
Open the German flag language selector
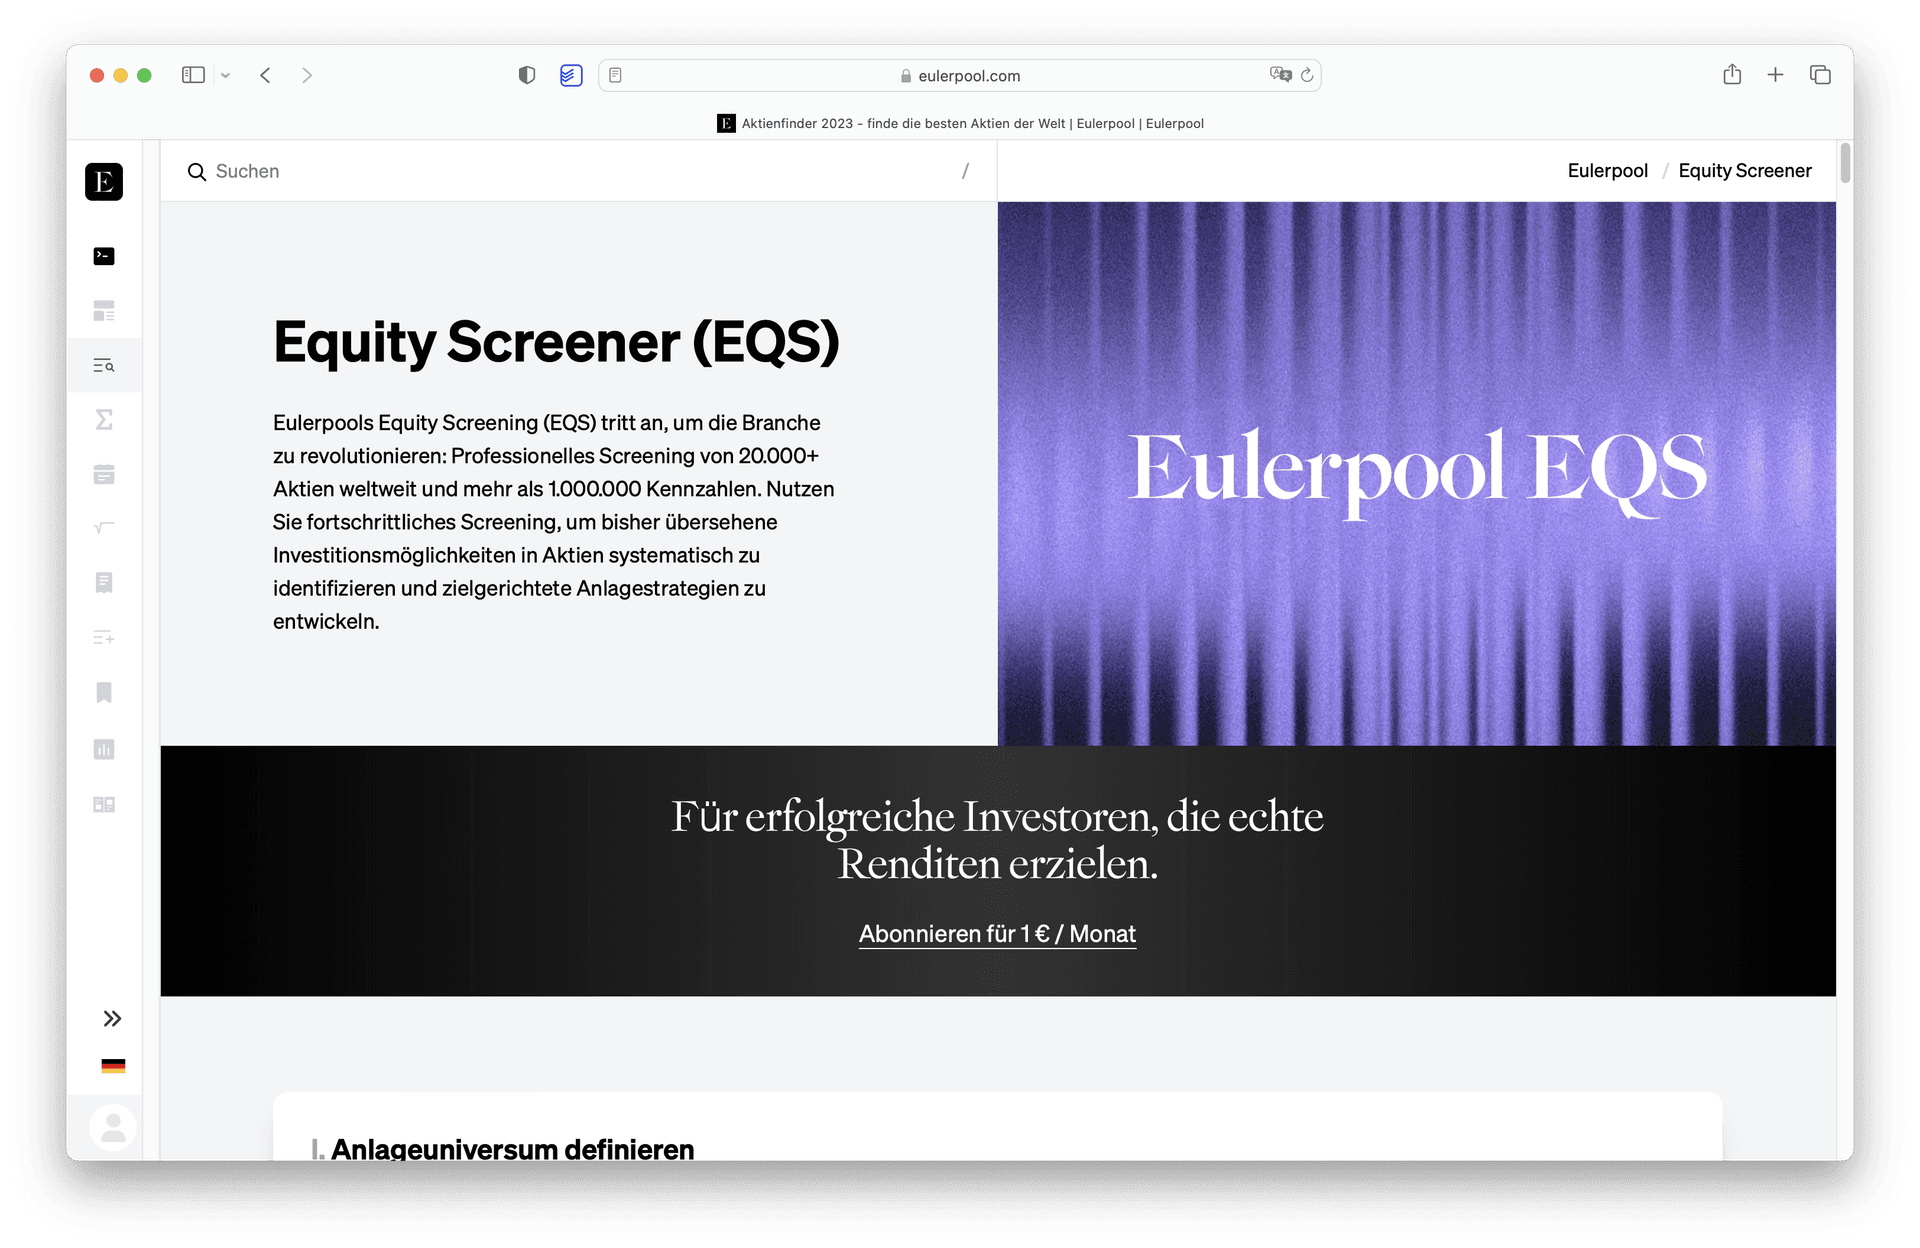coord(113,1066)
